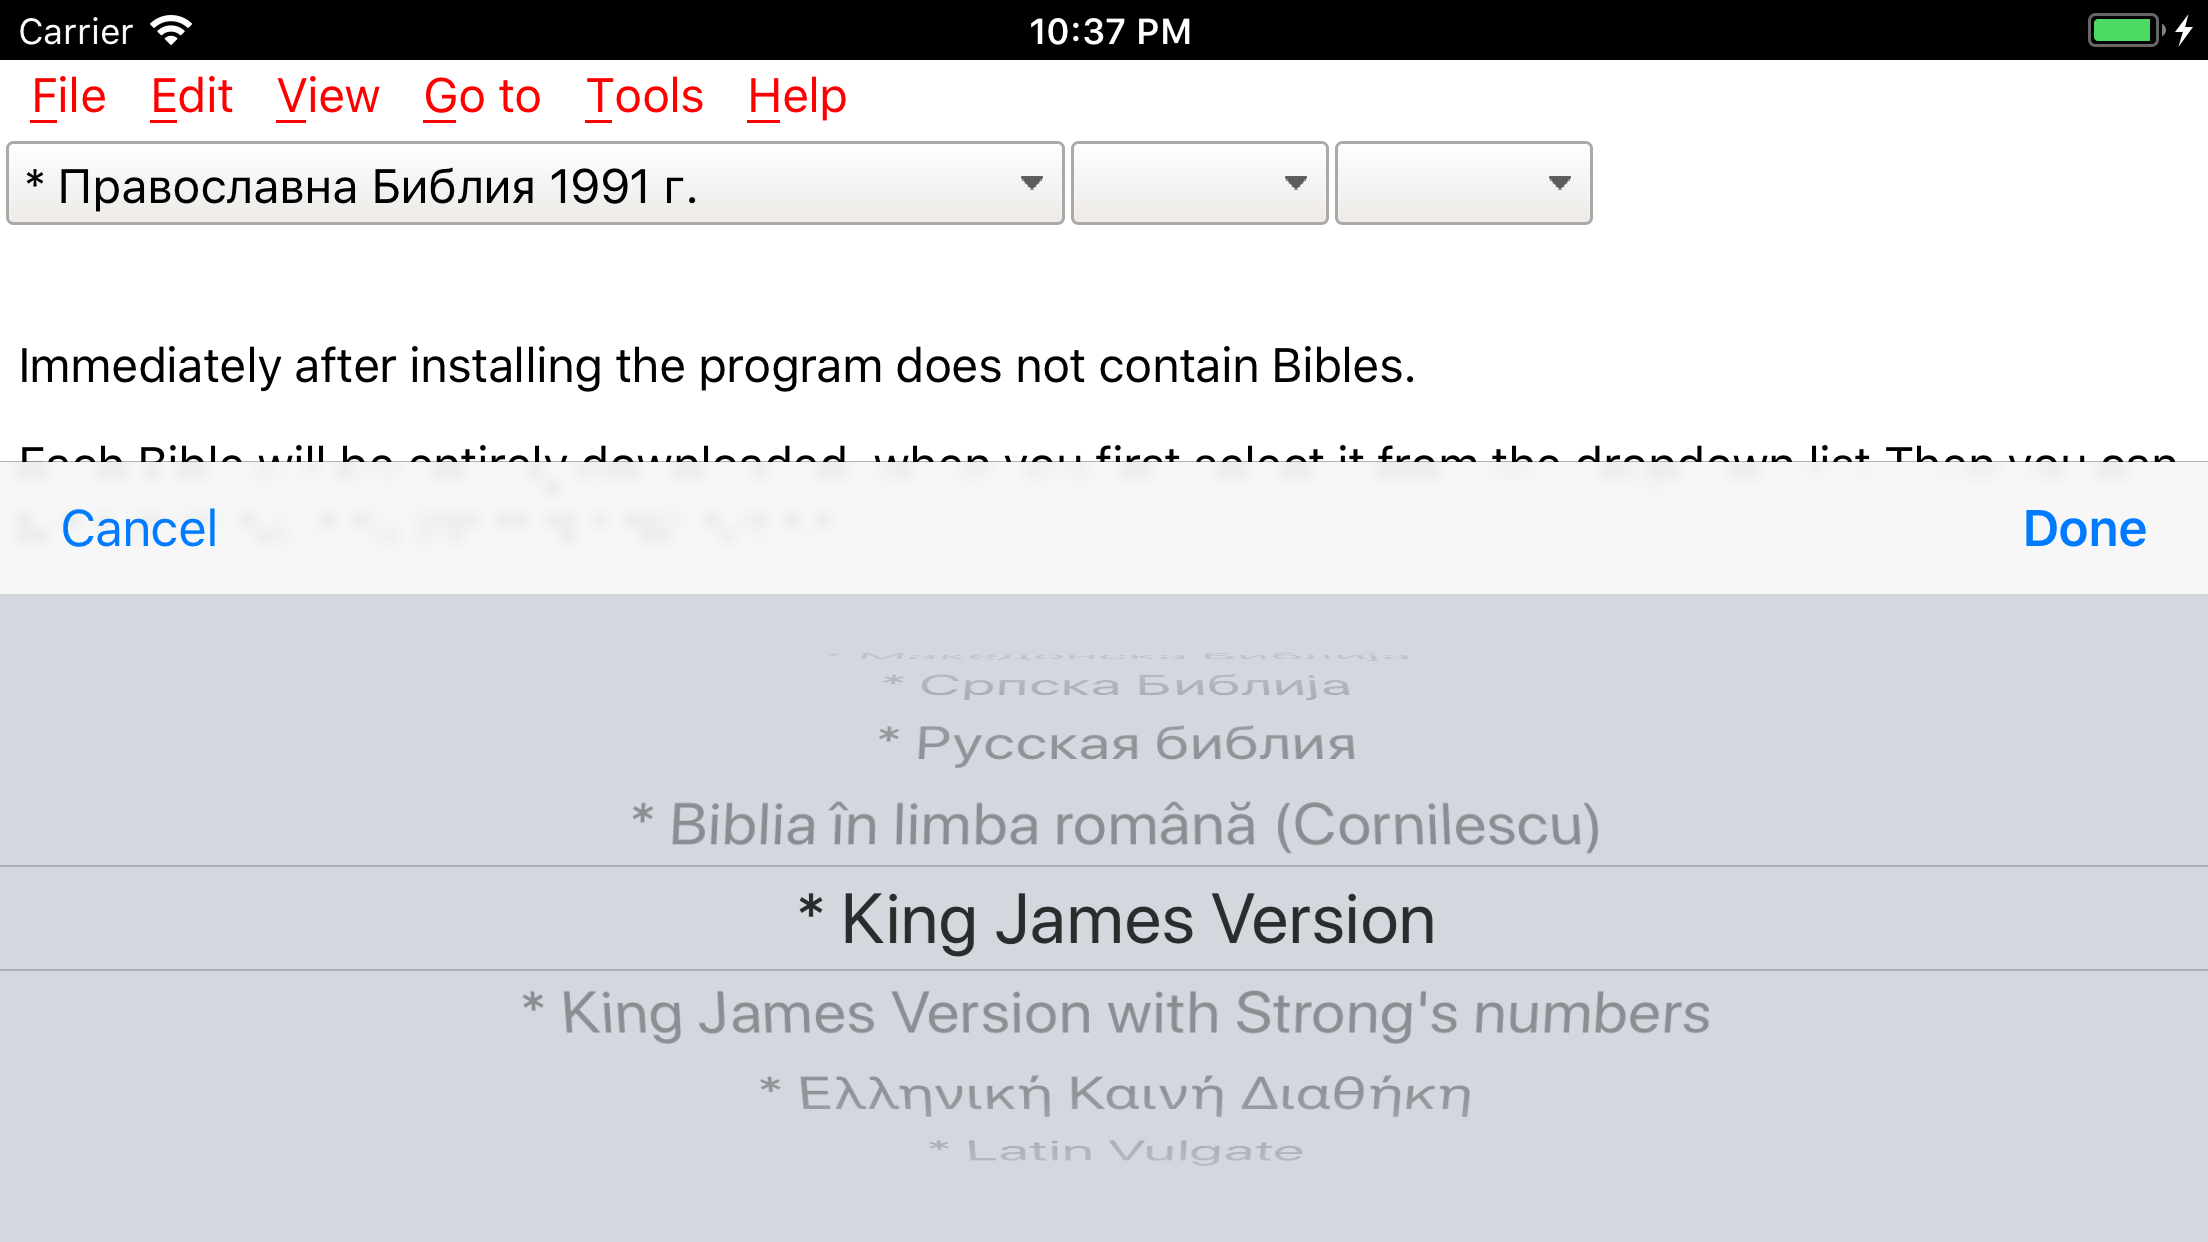Tap the Cancel button in picker

[139, 529]
